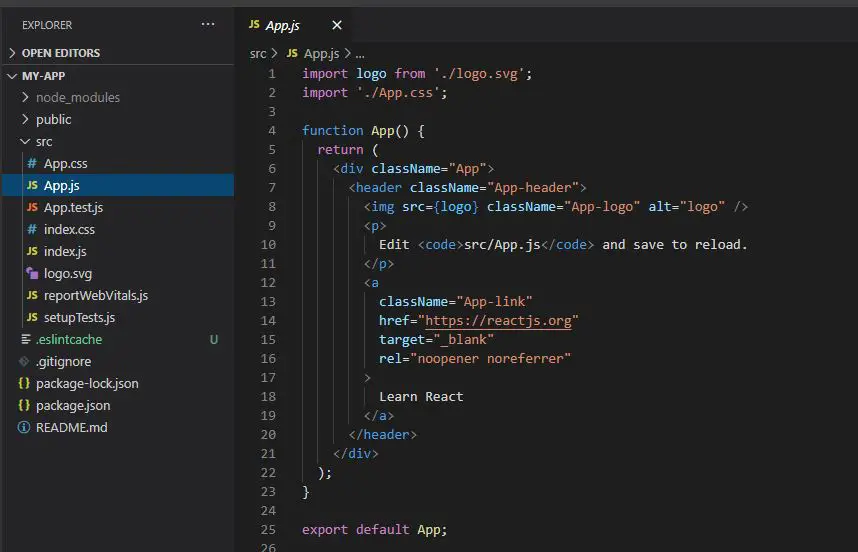This screenshot has width=858, height=552.
Task: Click the JS icon next to App.test.js
Action: pos(32,208)
